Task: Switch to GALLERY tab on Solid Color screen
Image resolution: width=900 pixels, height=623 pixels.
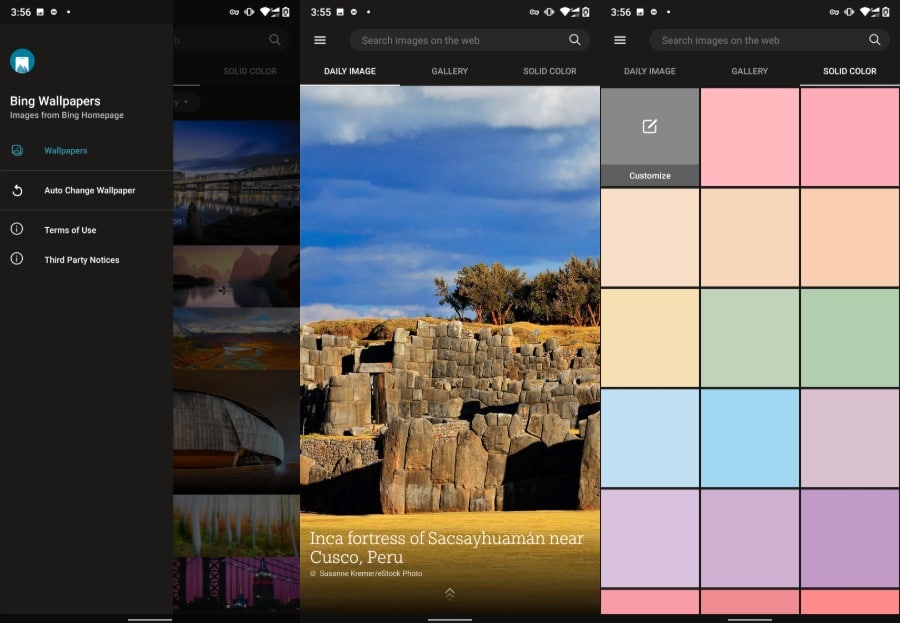Action: [x=750, y=71]
